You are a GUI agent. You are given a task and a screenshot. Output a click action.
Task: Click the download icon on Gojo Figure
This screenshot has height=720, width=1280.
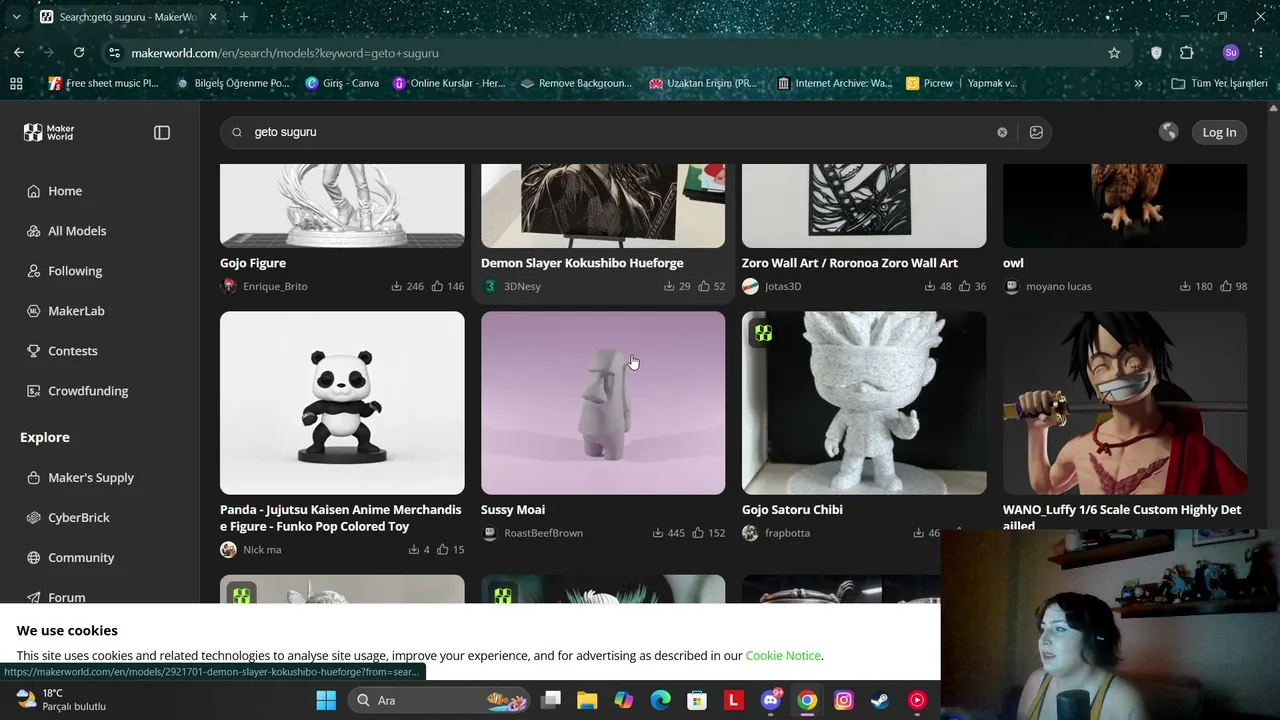(x=397, y=286)
